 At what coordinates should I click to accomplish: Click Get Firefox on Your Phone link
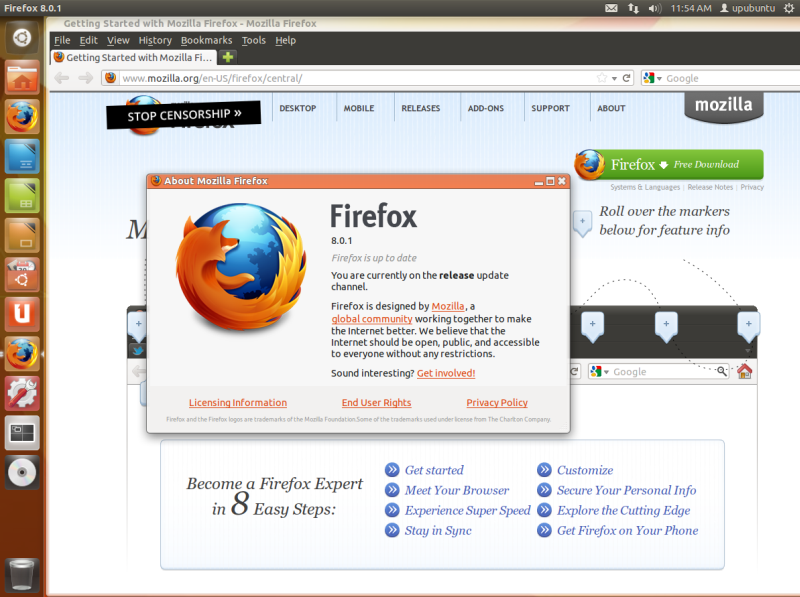627,531
